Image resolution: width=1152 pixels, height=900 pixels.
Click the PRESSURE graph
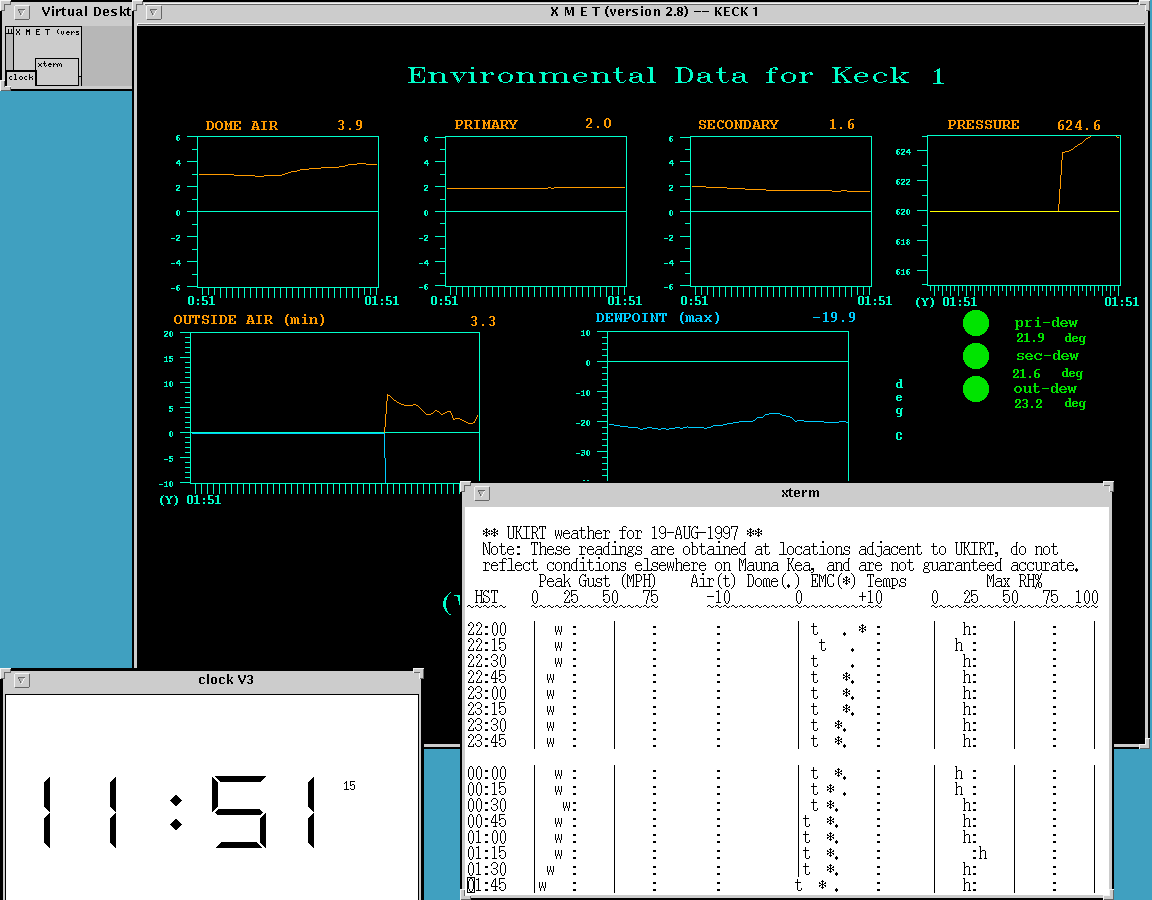[1024, 210]
